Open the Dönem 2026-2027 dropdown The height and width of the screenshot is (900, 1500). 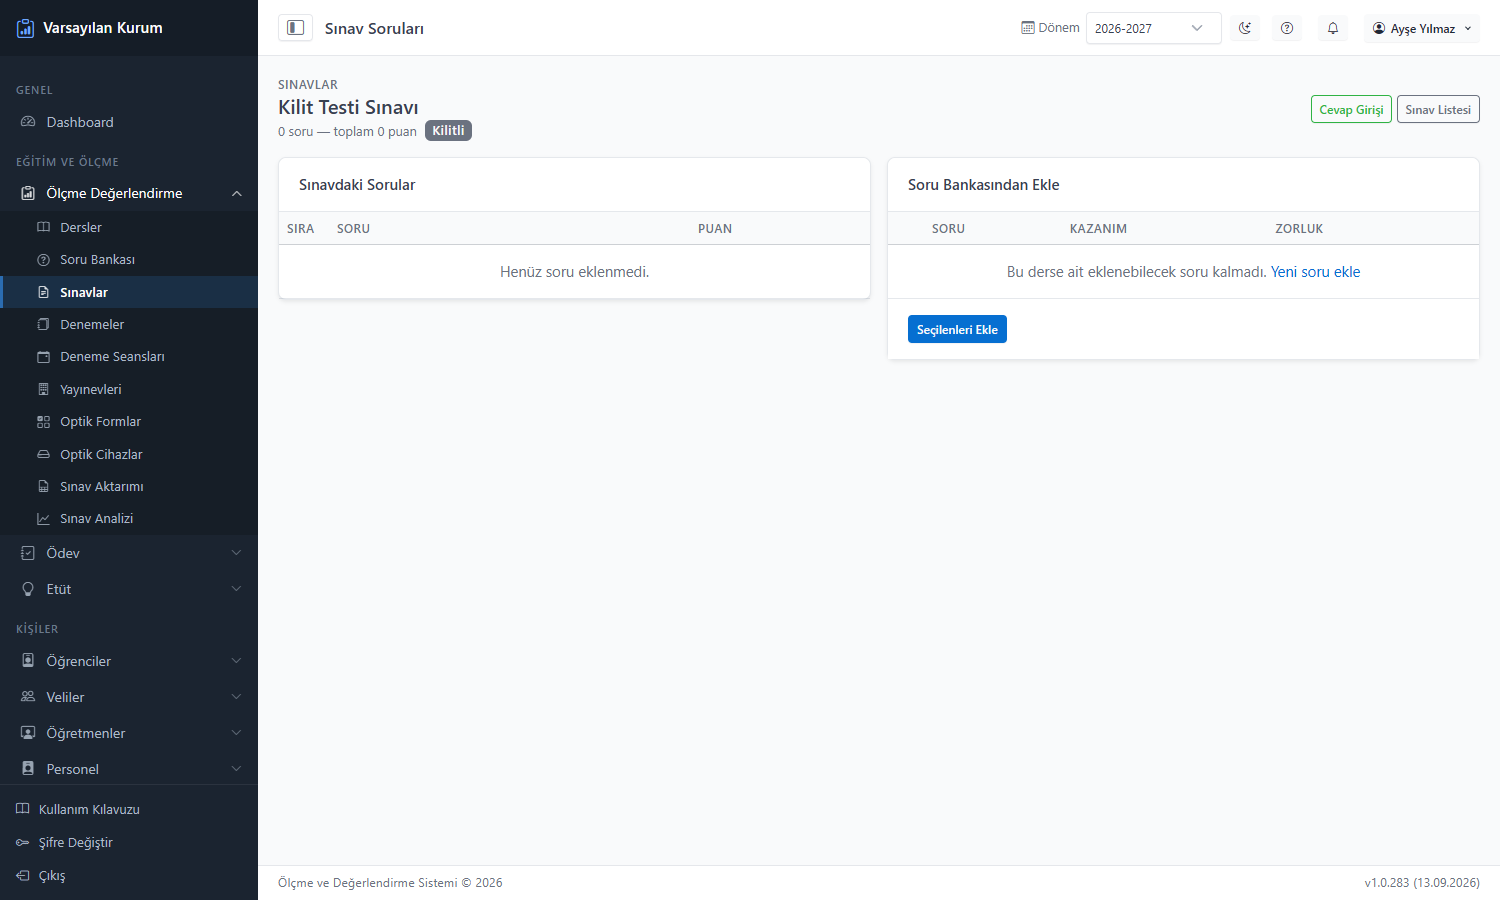pyautogui.click(x=1153, y=28)
